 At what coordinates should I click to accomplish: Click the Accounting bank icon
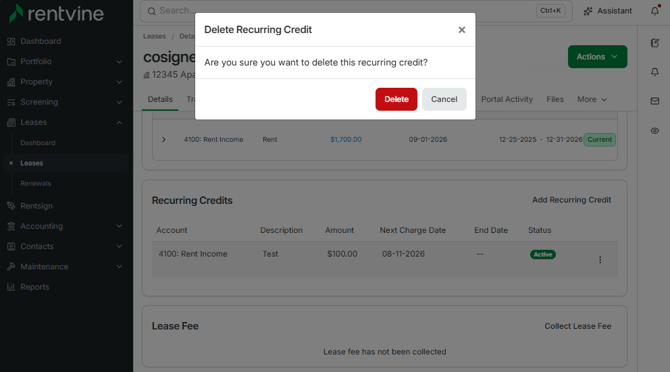coord(11,226)
